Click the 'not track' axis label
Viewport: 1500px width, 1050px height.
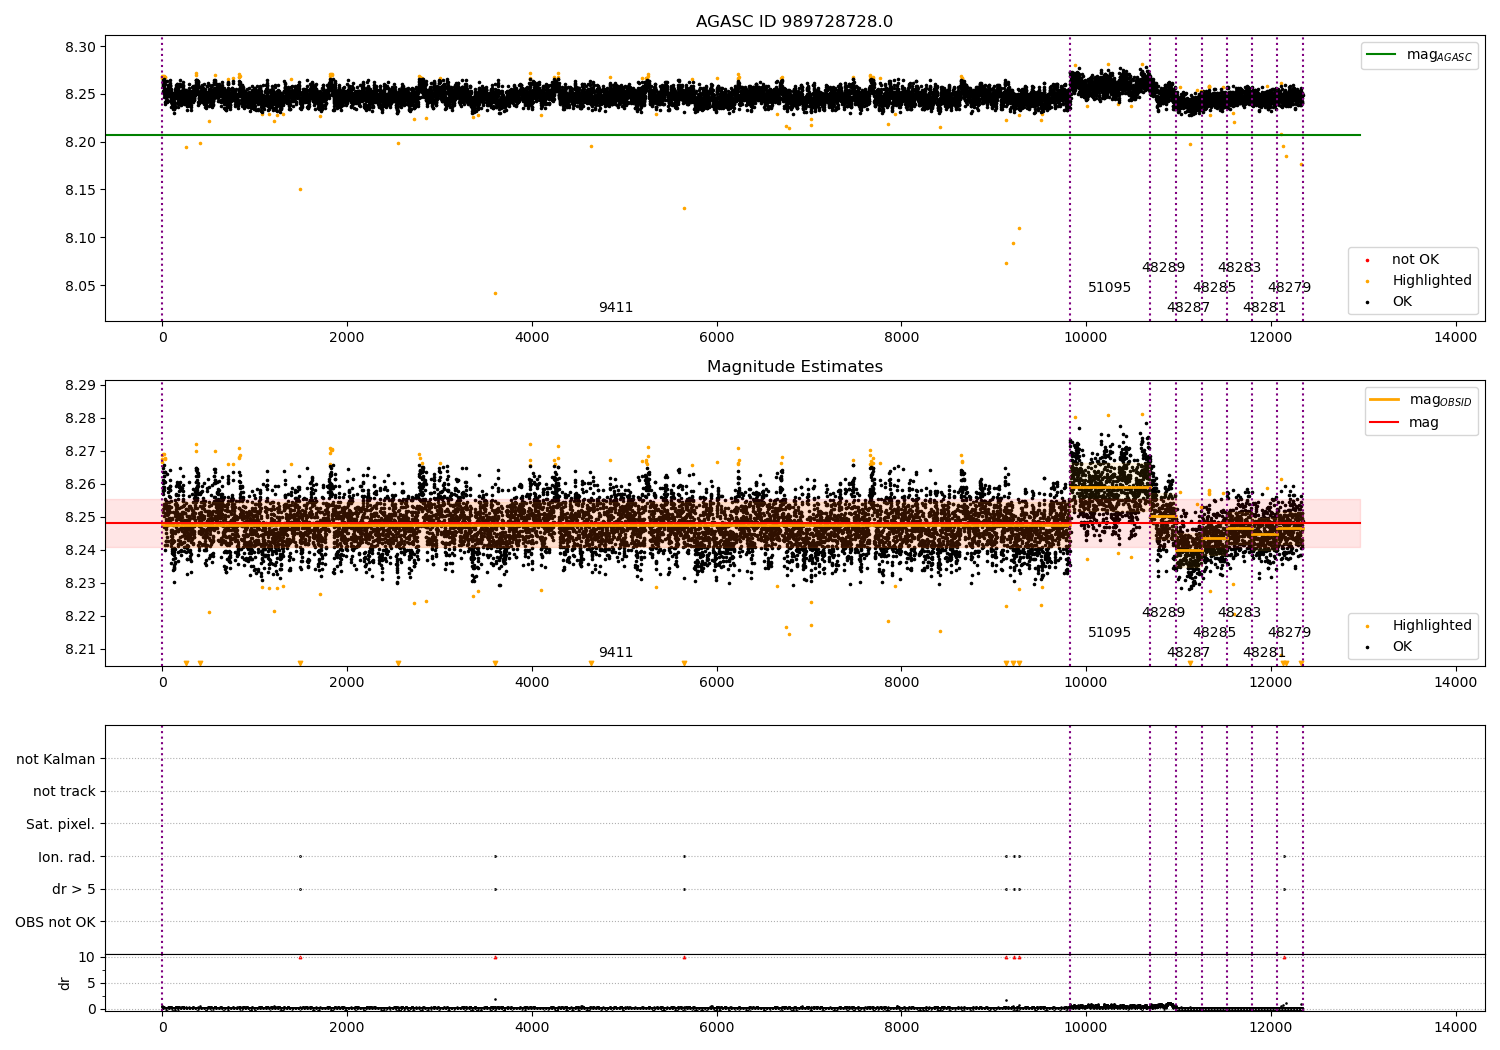(64, 792)
